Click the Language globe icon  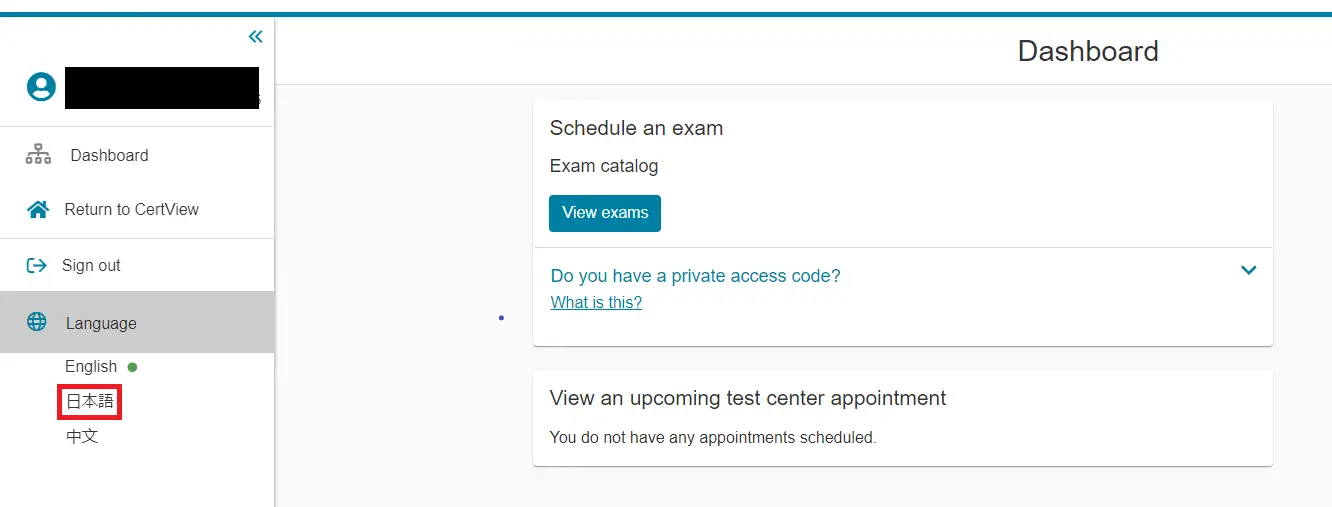pos(37,322)
